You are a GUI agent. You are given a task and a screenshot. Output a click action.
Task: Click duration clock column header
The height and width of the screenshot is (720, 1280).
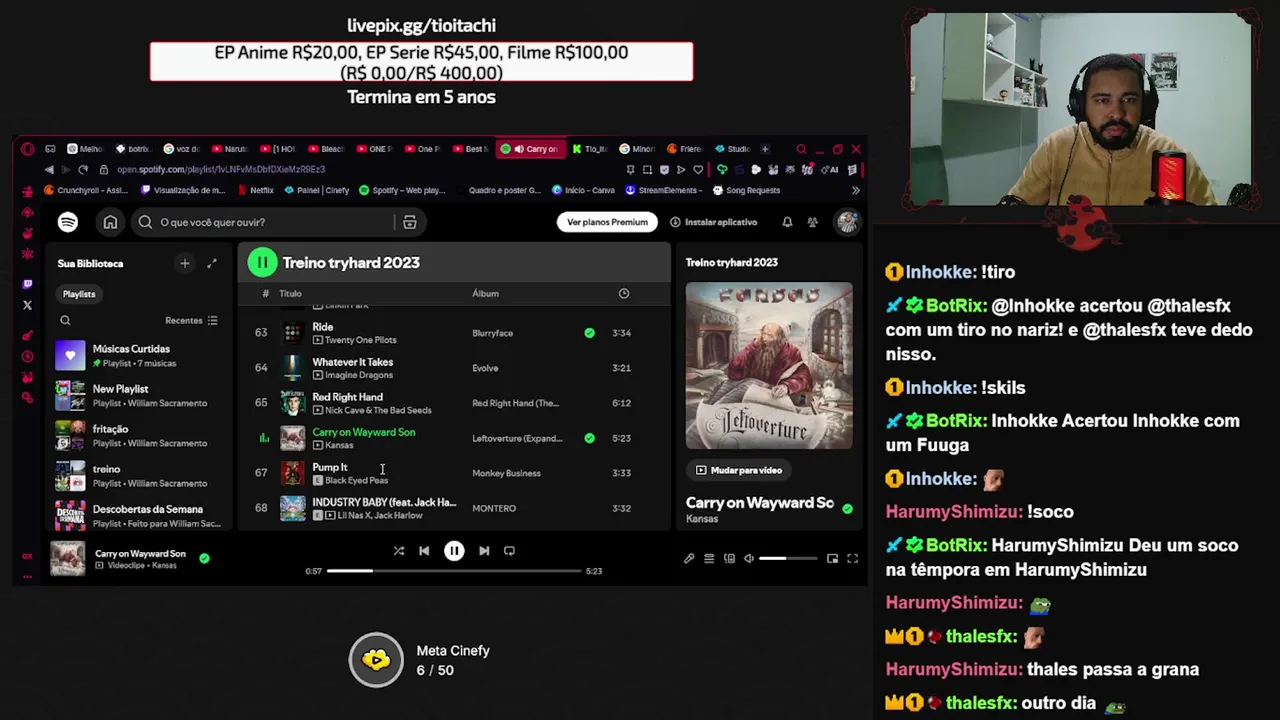(624, 294)
